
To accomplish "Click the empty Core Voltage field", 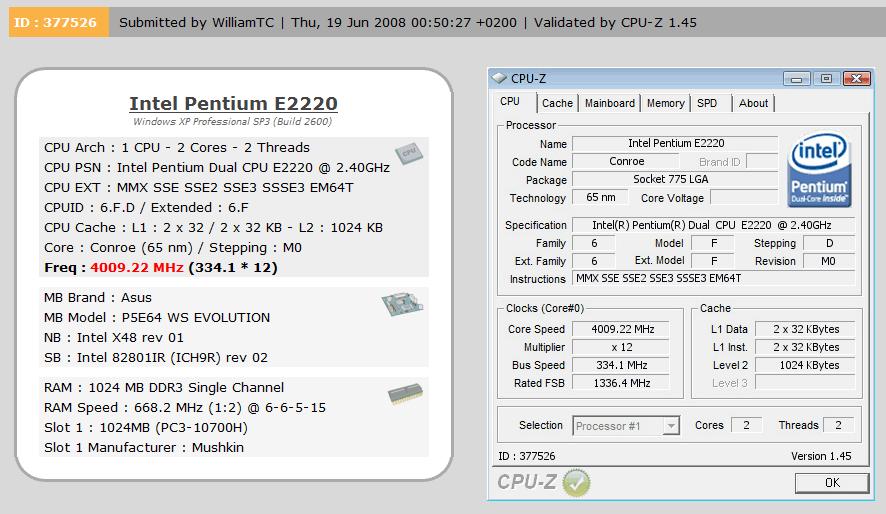I will point(744,198).
